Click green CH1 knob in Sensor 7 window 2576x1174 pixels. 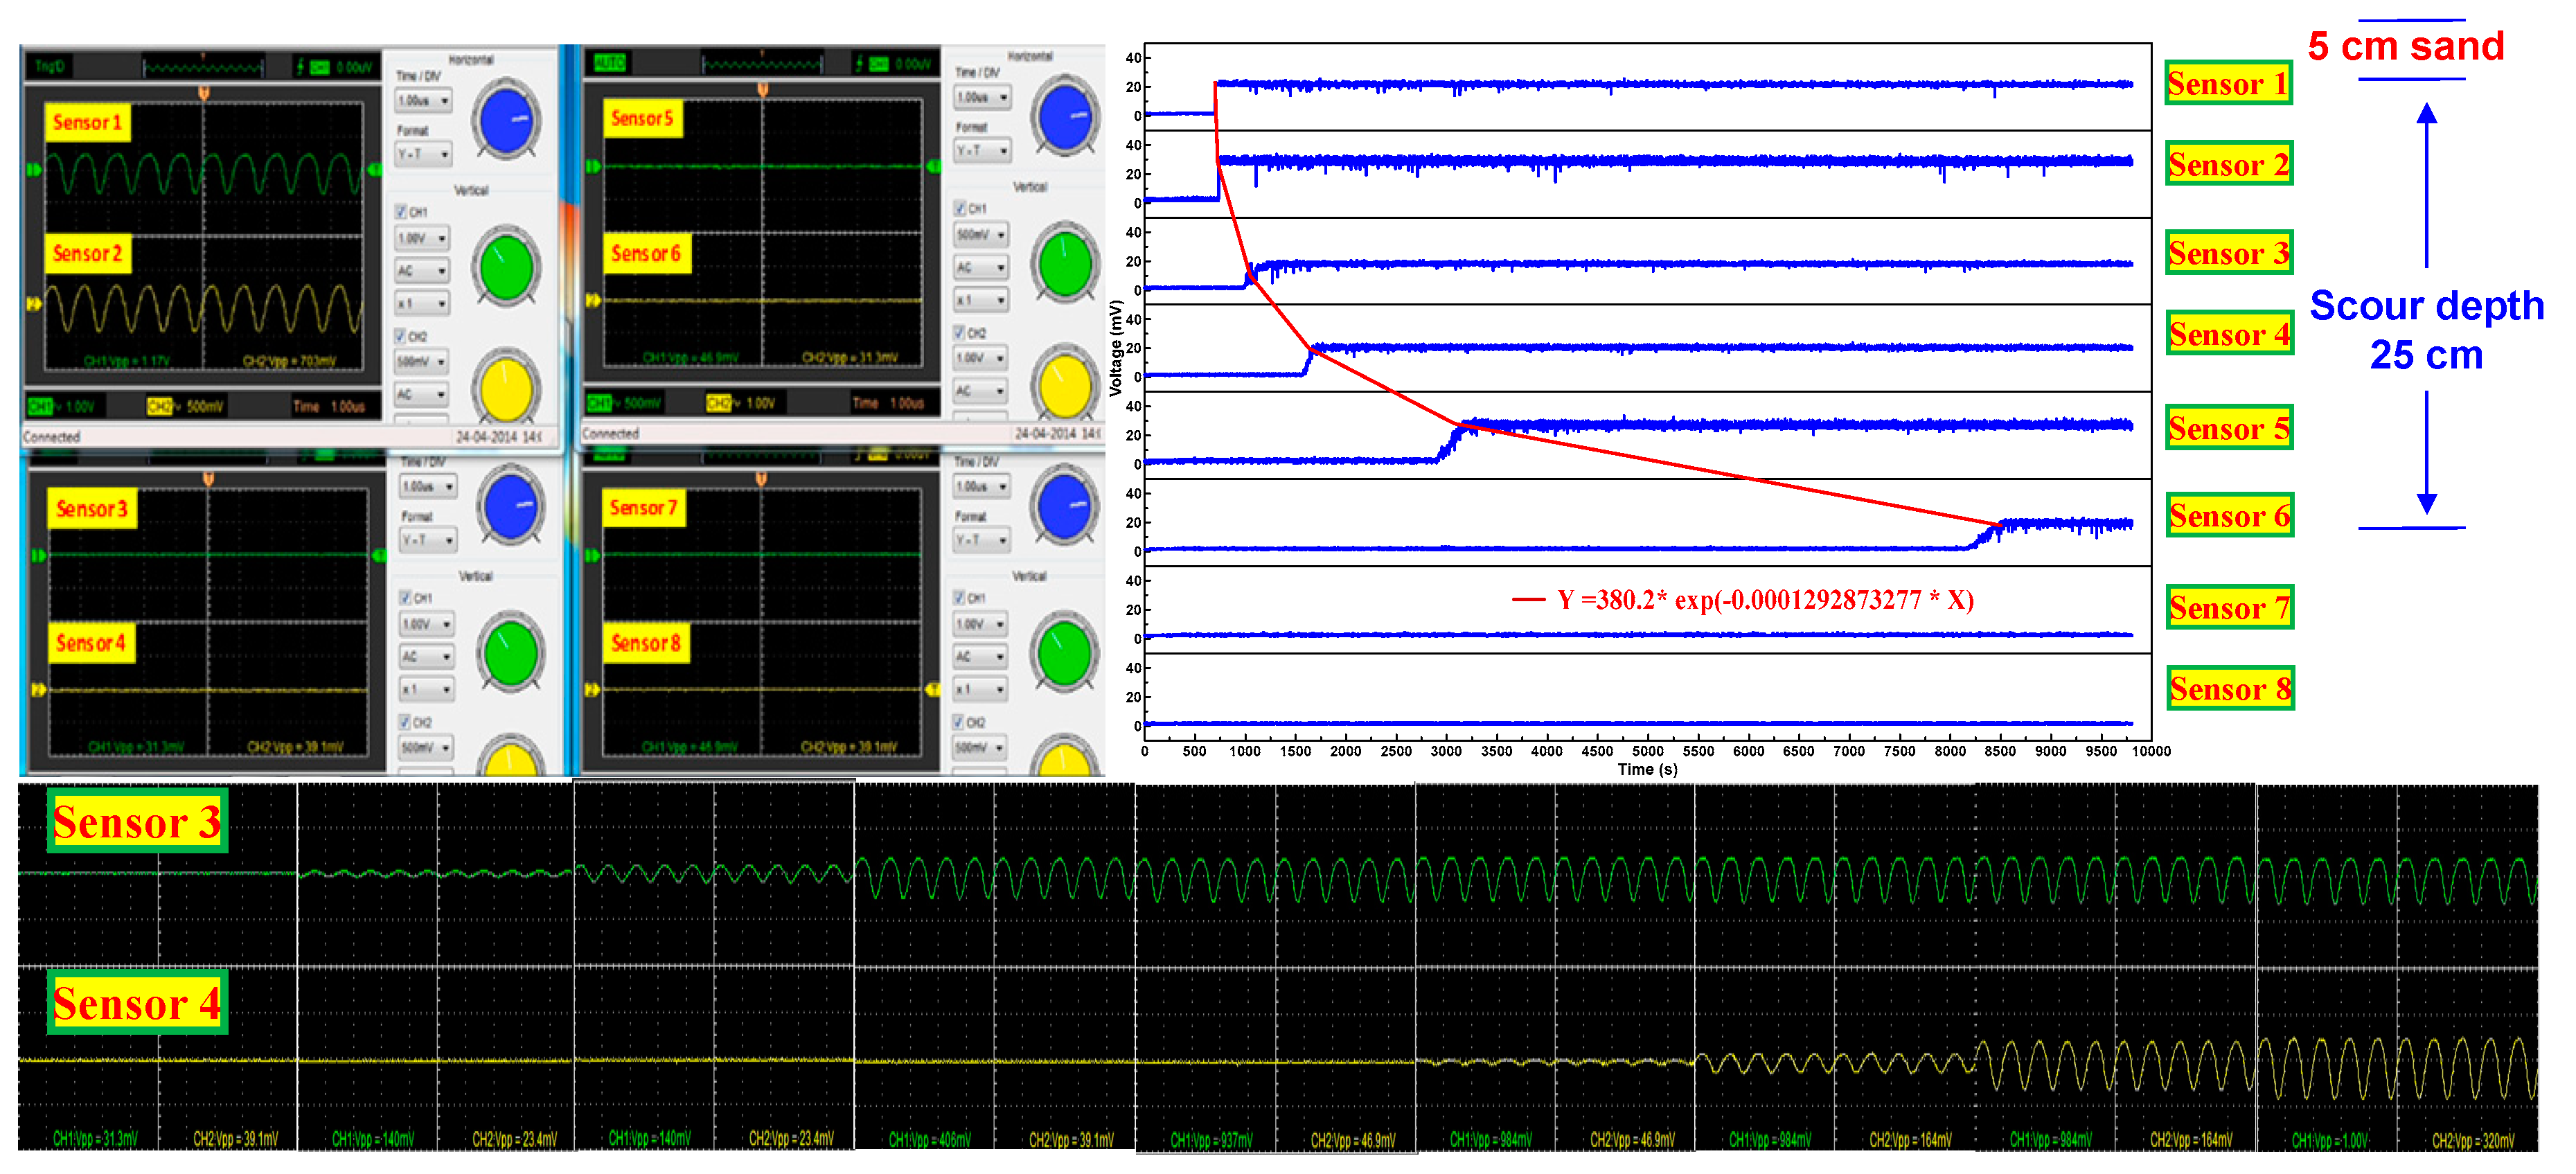tap(1064, 654)
